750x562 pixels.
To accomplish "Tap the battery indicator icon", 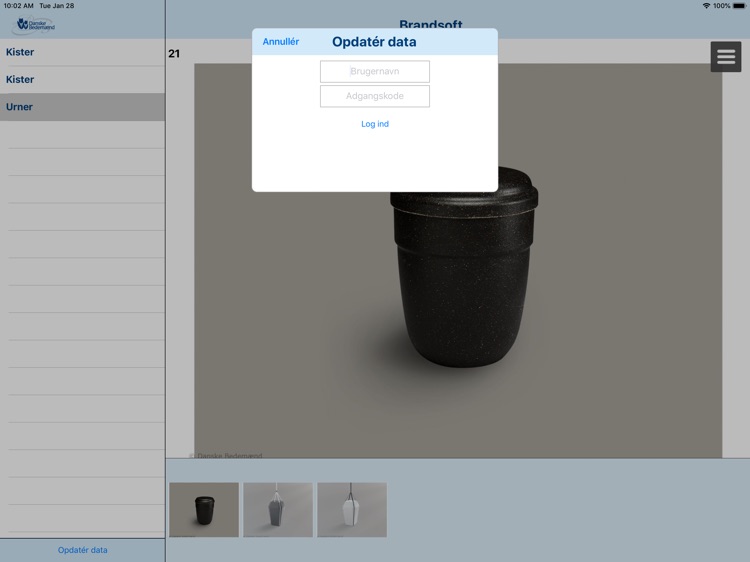I will pos(740,6).
